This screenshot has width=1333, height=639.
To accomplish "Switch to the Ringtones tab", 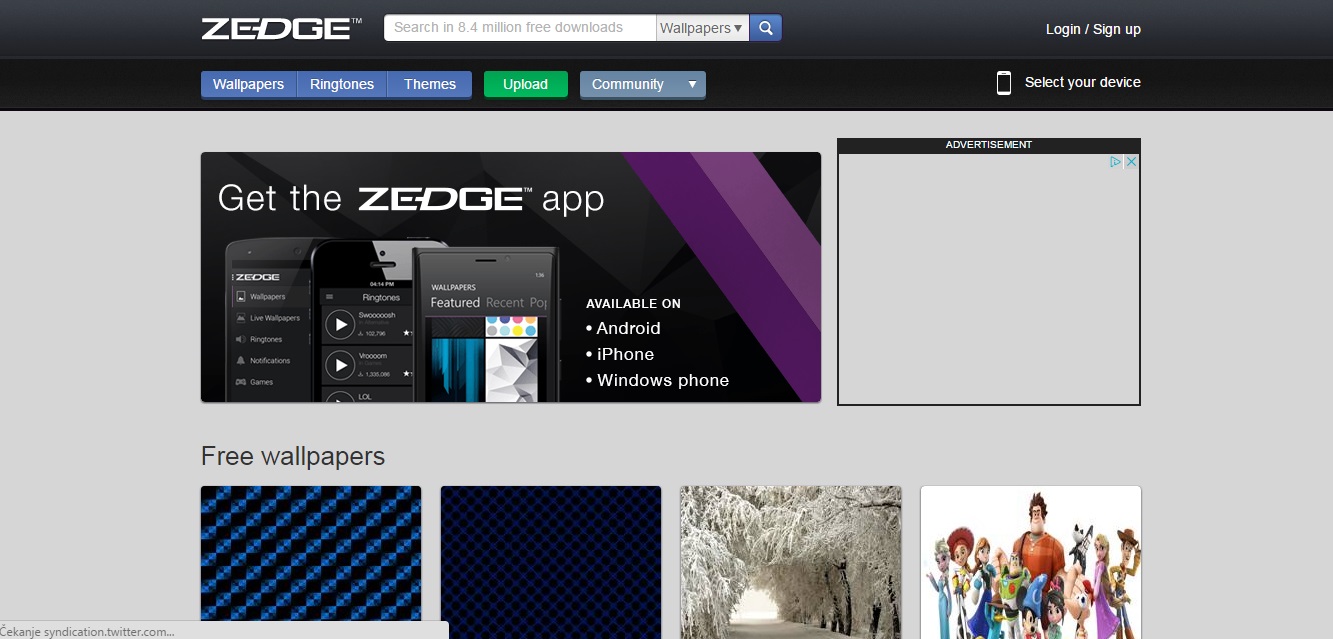I will pos(342,85).
